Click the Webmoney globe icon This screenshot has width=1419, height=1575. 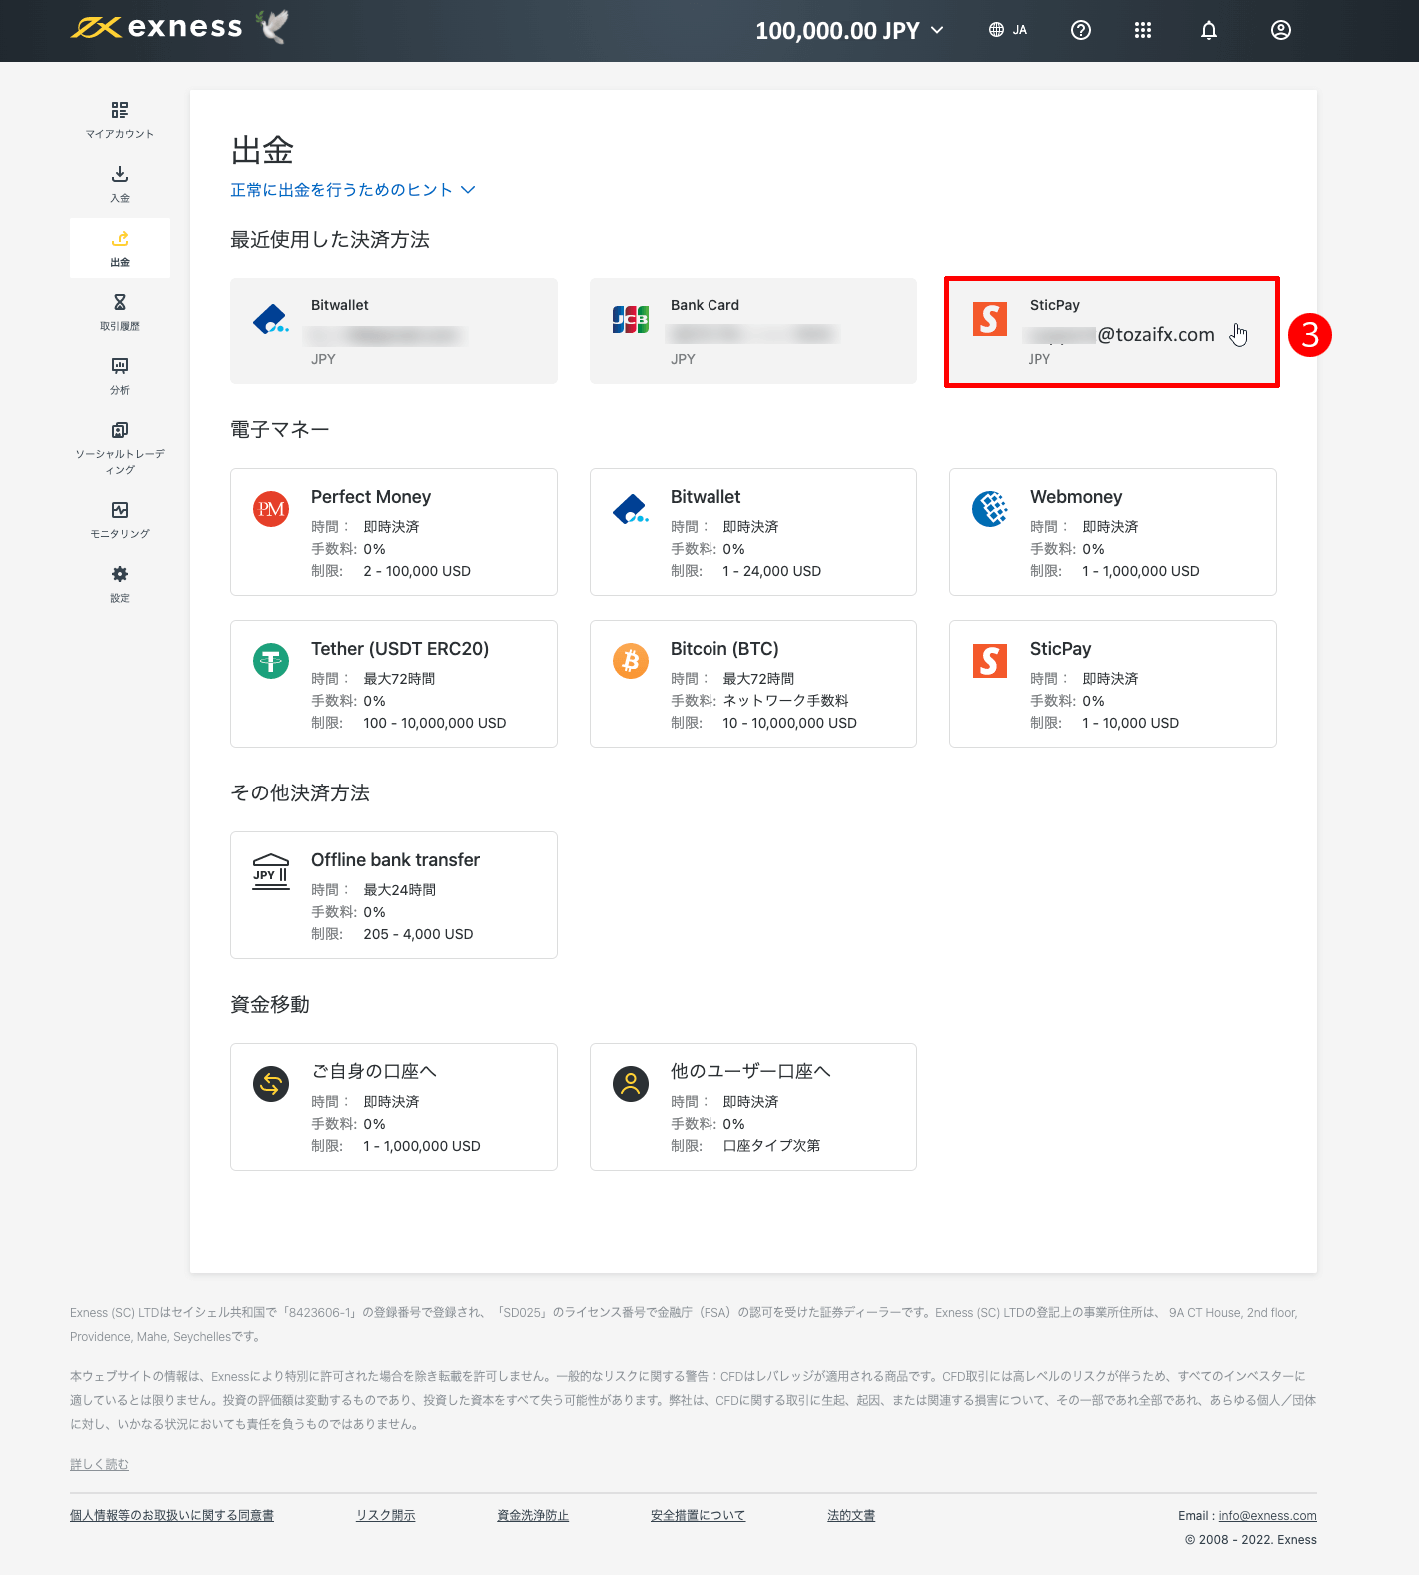coord(990,509)
